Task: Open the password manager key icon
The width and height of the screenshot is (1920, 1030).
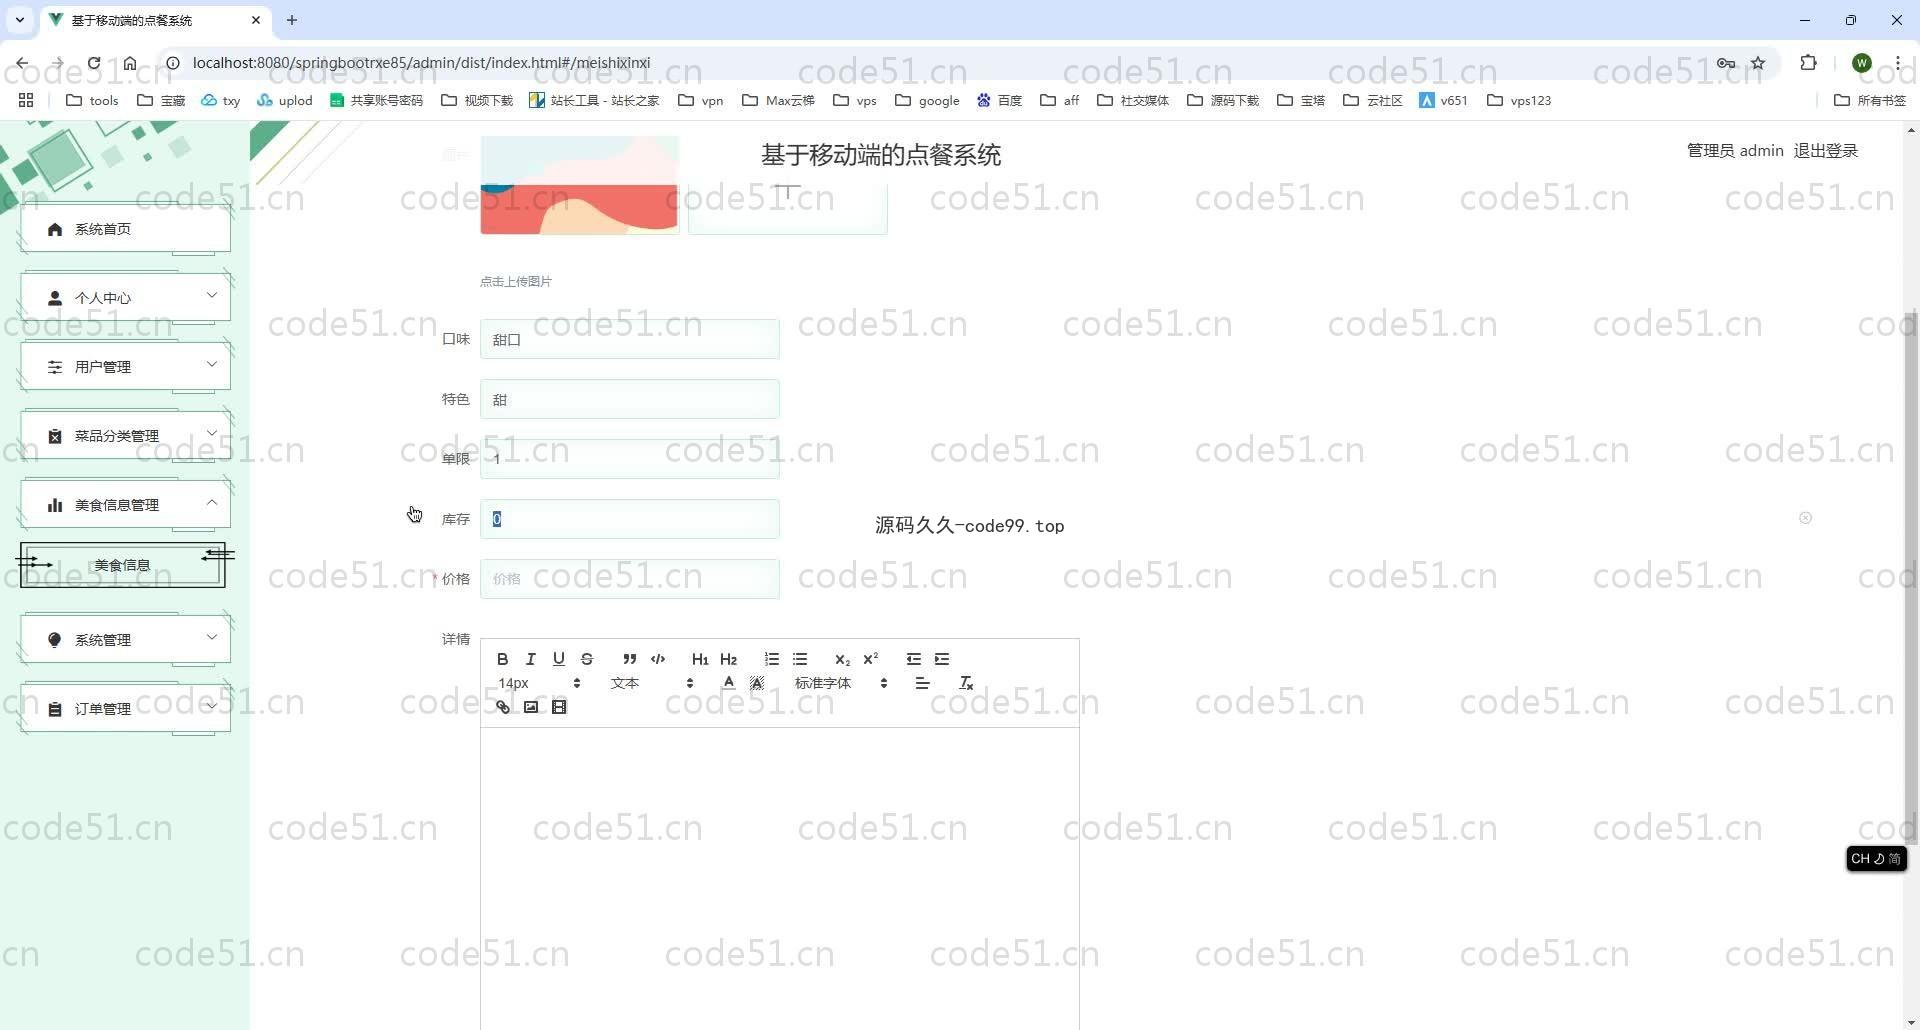Action: (1726, 63)
